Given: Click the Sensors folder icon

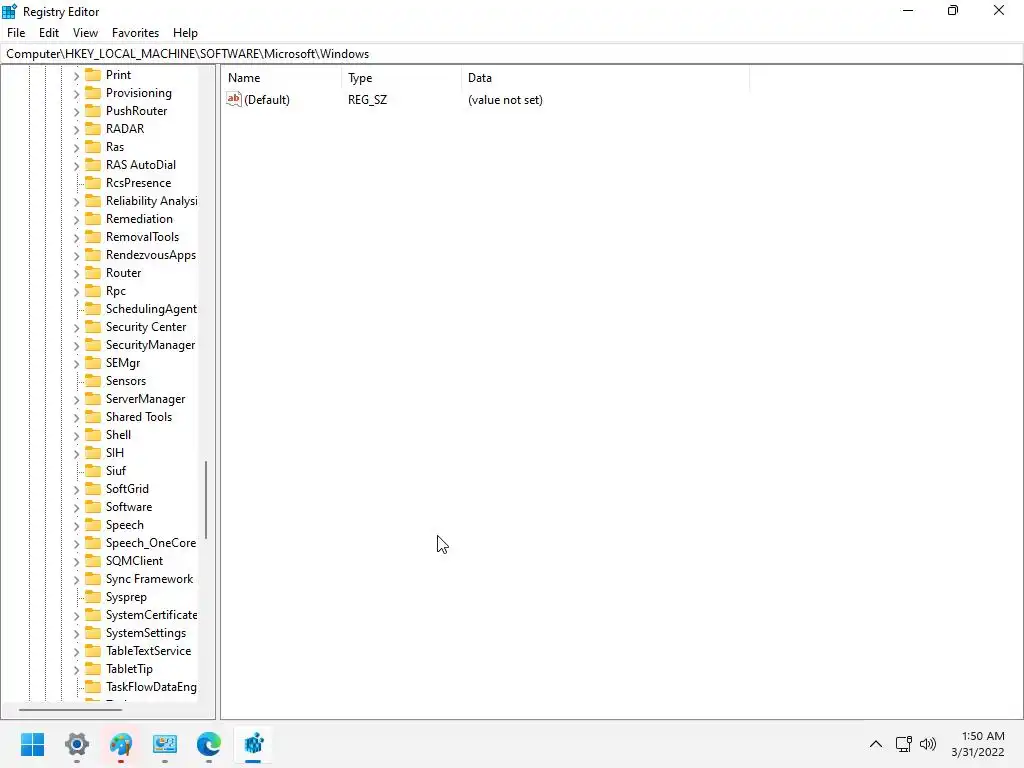Looking at the screenshot, I should (x=93, y=381).
